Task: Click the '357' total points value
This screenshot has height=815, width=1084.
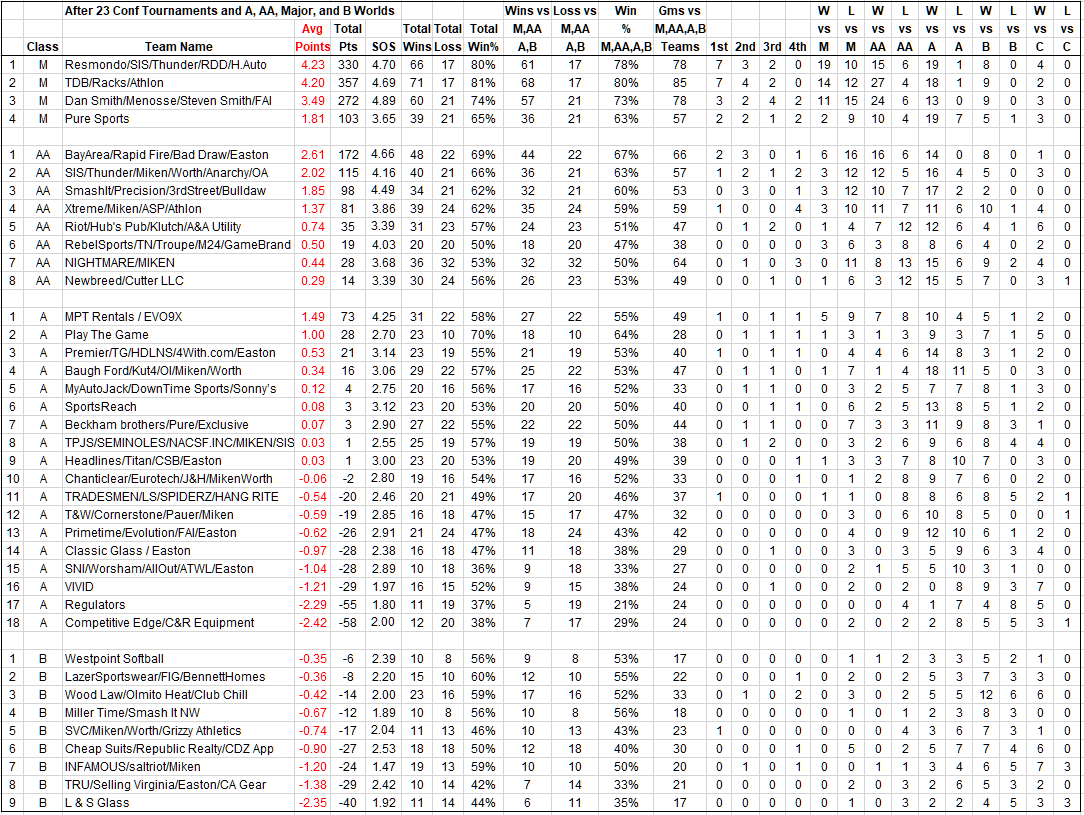Action: [x=348, y=83]
